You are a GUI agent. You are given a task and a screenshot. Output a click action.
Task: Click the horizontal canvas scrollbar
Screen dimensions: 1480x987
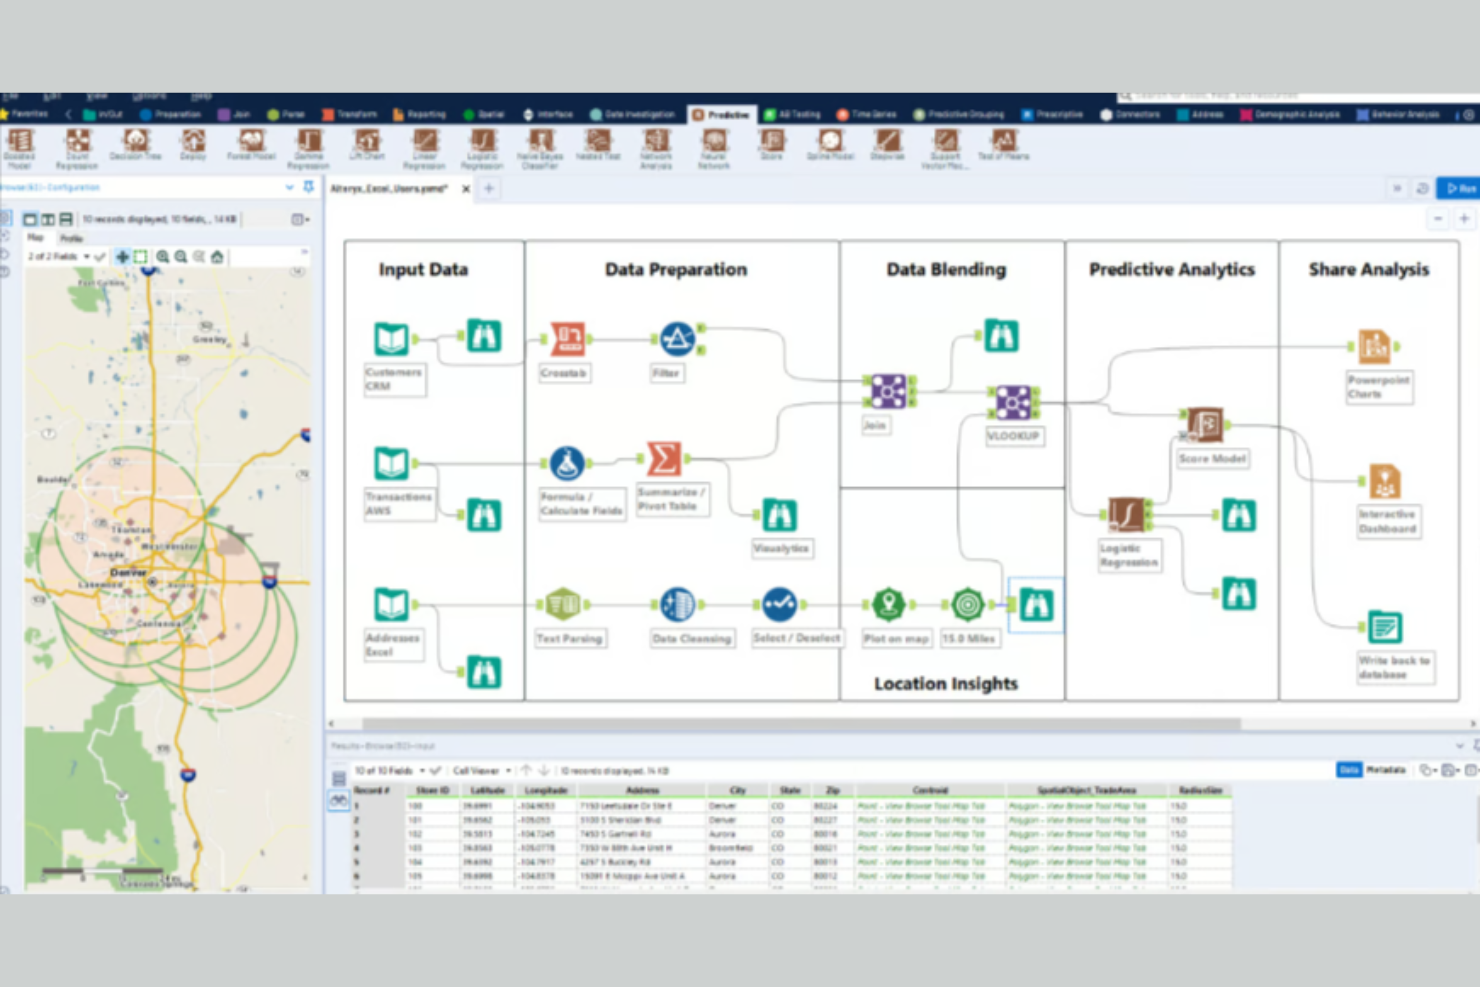pyautogui.click(x=800, y=724)
